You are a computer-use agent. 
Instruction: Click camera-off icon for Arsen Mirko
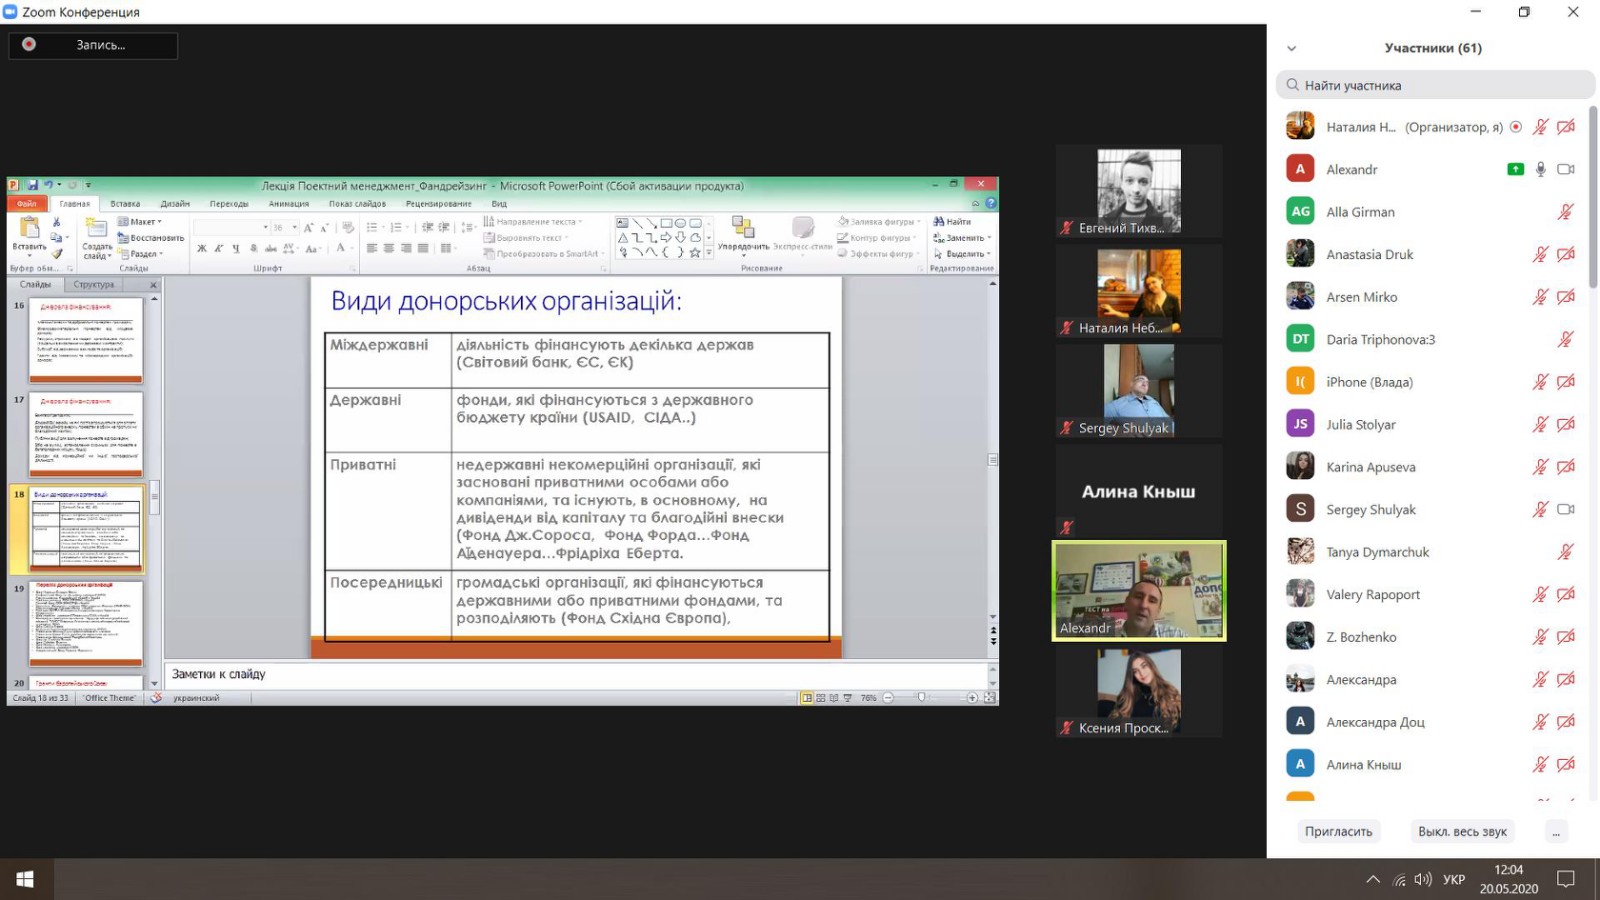click(x=1566, y=297)
